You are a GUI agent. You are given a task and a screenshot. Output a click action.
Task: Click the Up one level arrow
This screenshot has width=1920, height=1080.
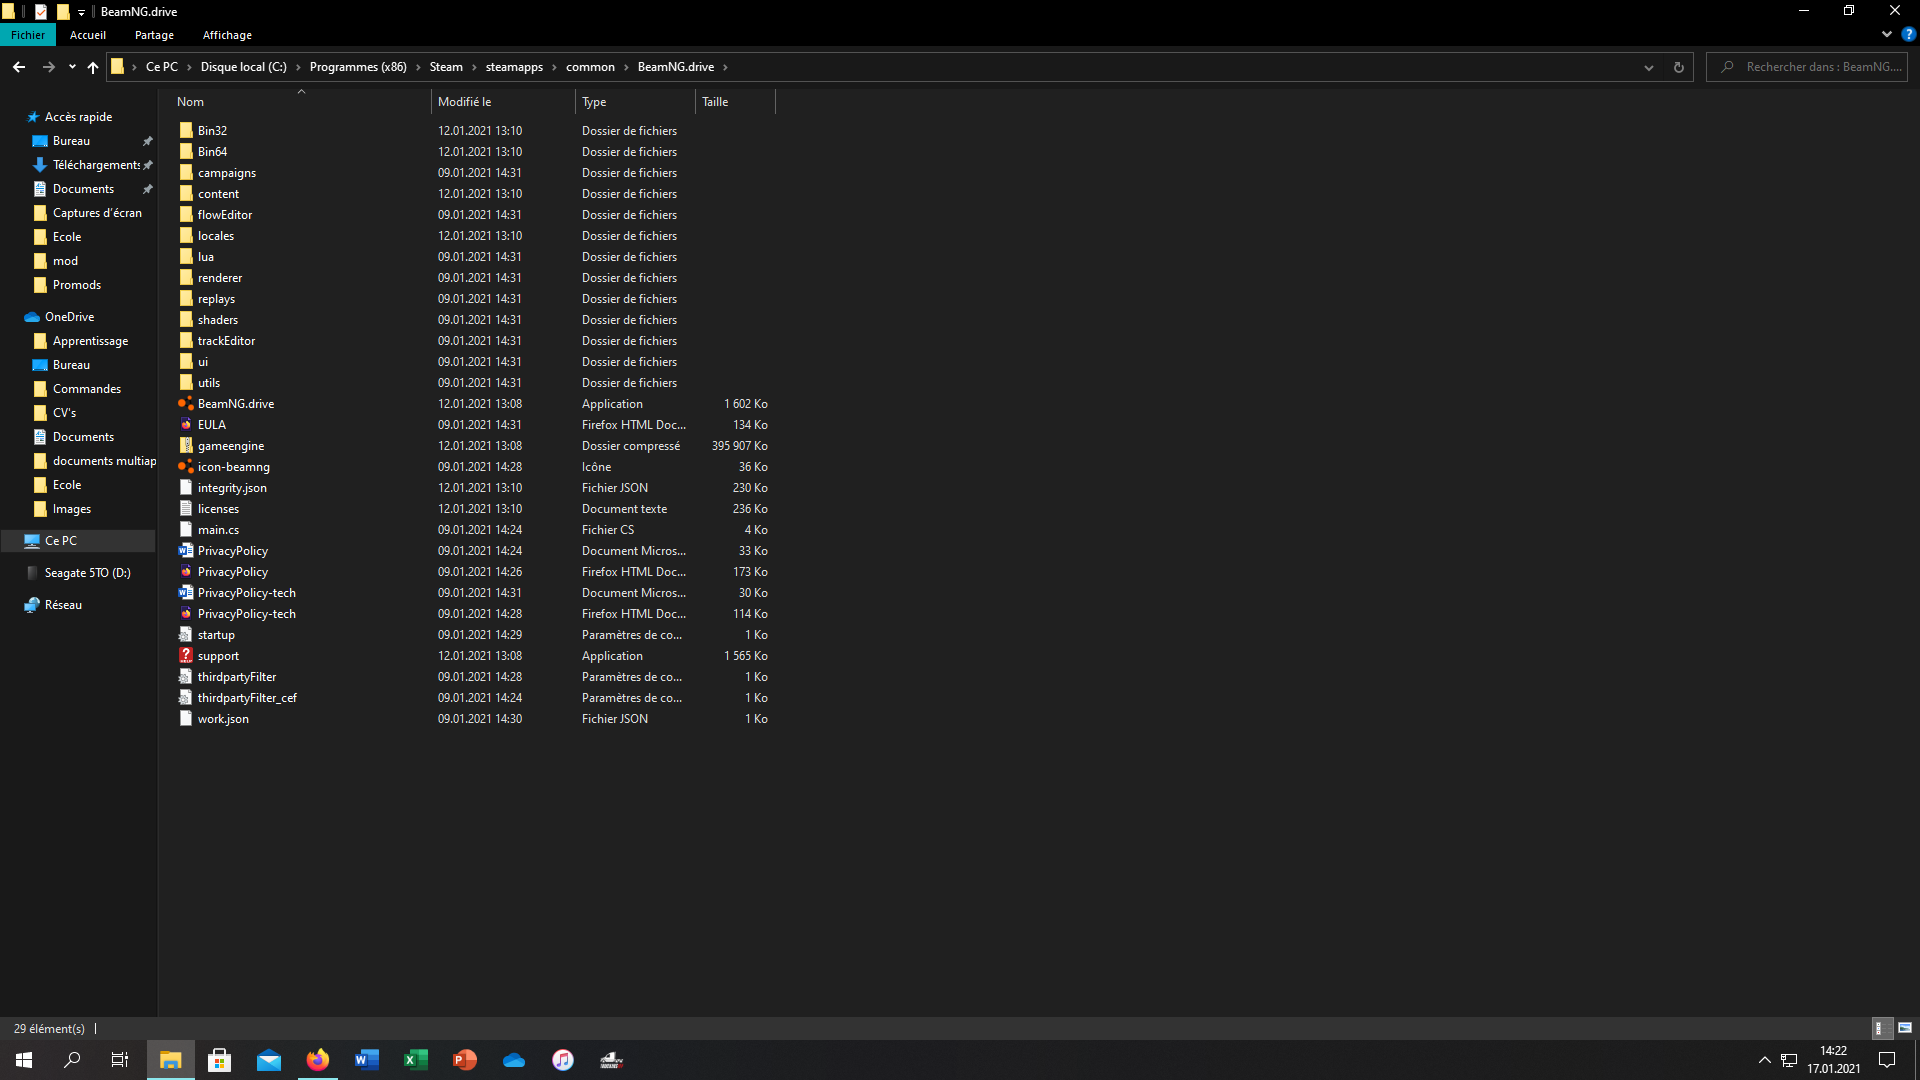pyautogui.click(x=93, y=67)
